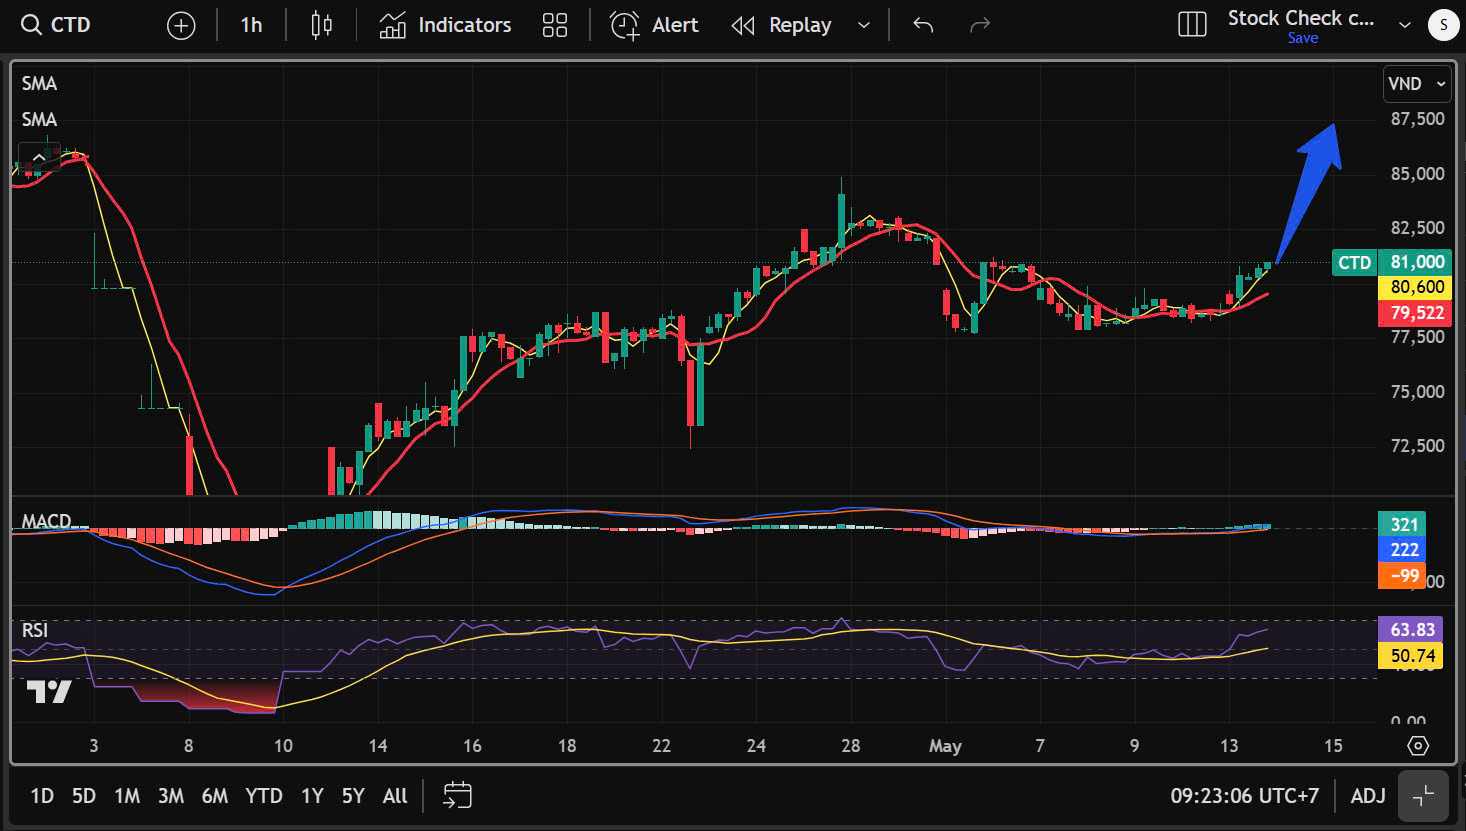Toggle the maximize chart button
This screenshot has width=1466, height=831.
1423,796
